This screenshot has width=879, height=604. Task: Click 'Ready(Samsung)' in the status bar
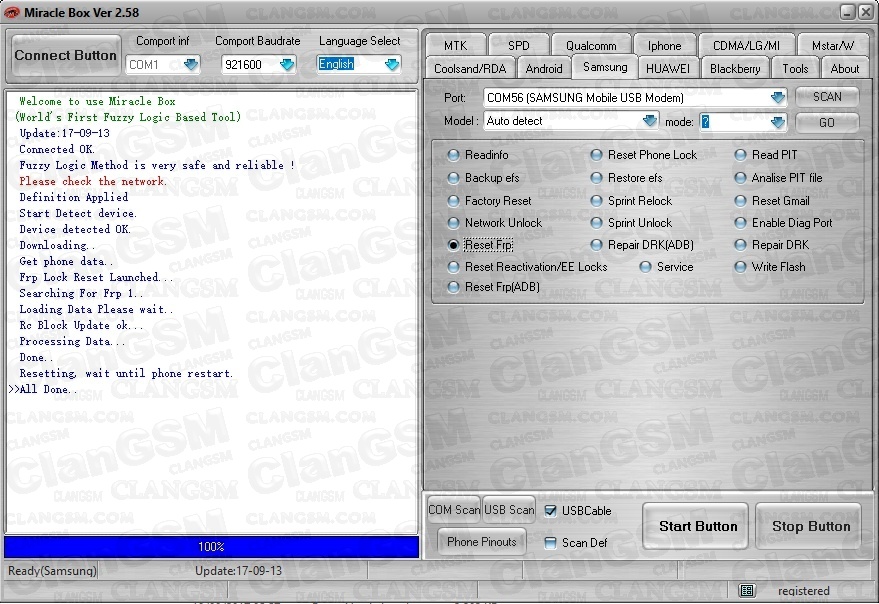[52, 571]
